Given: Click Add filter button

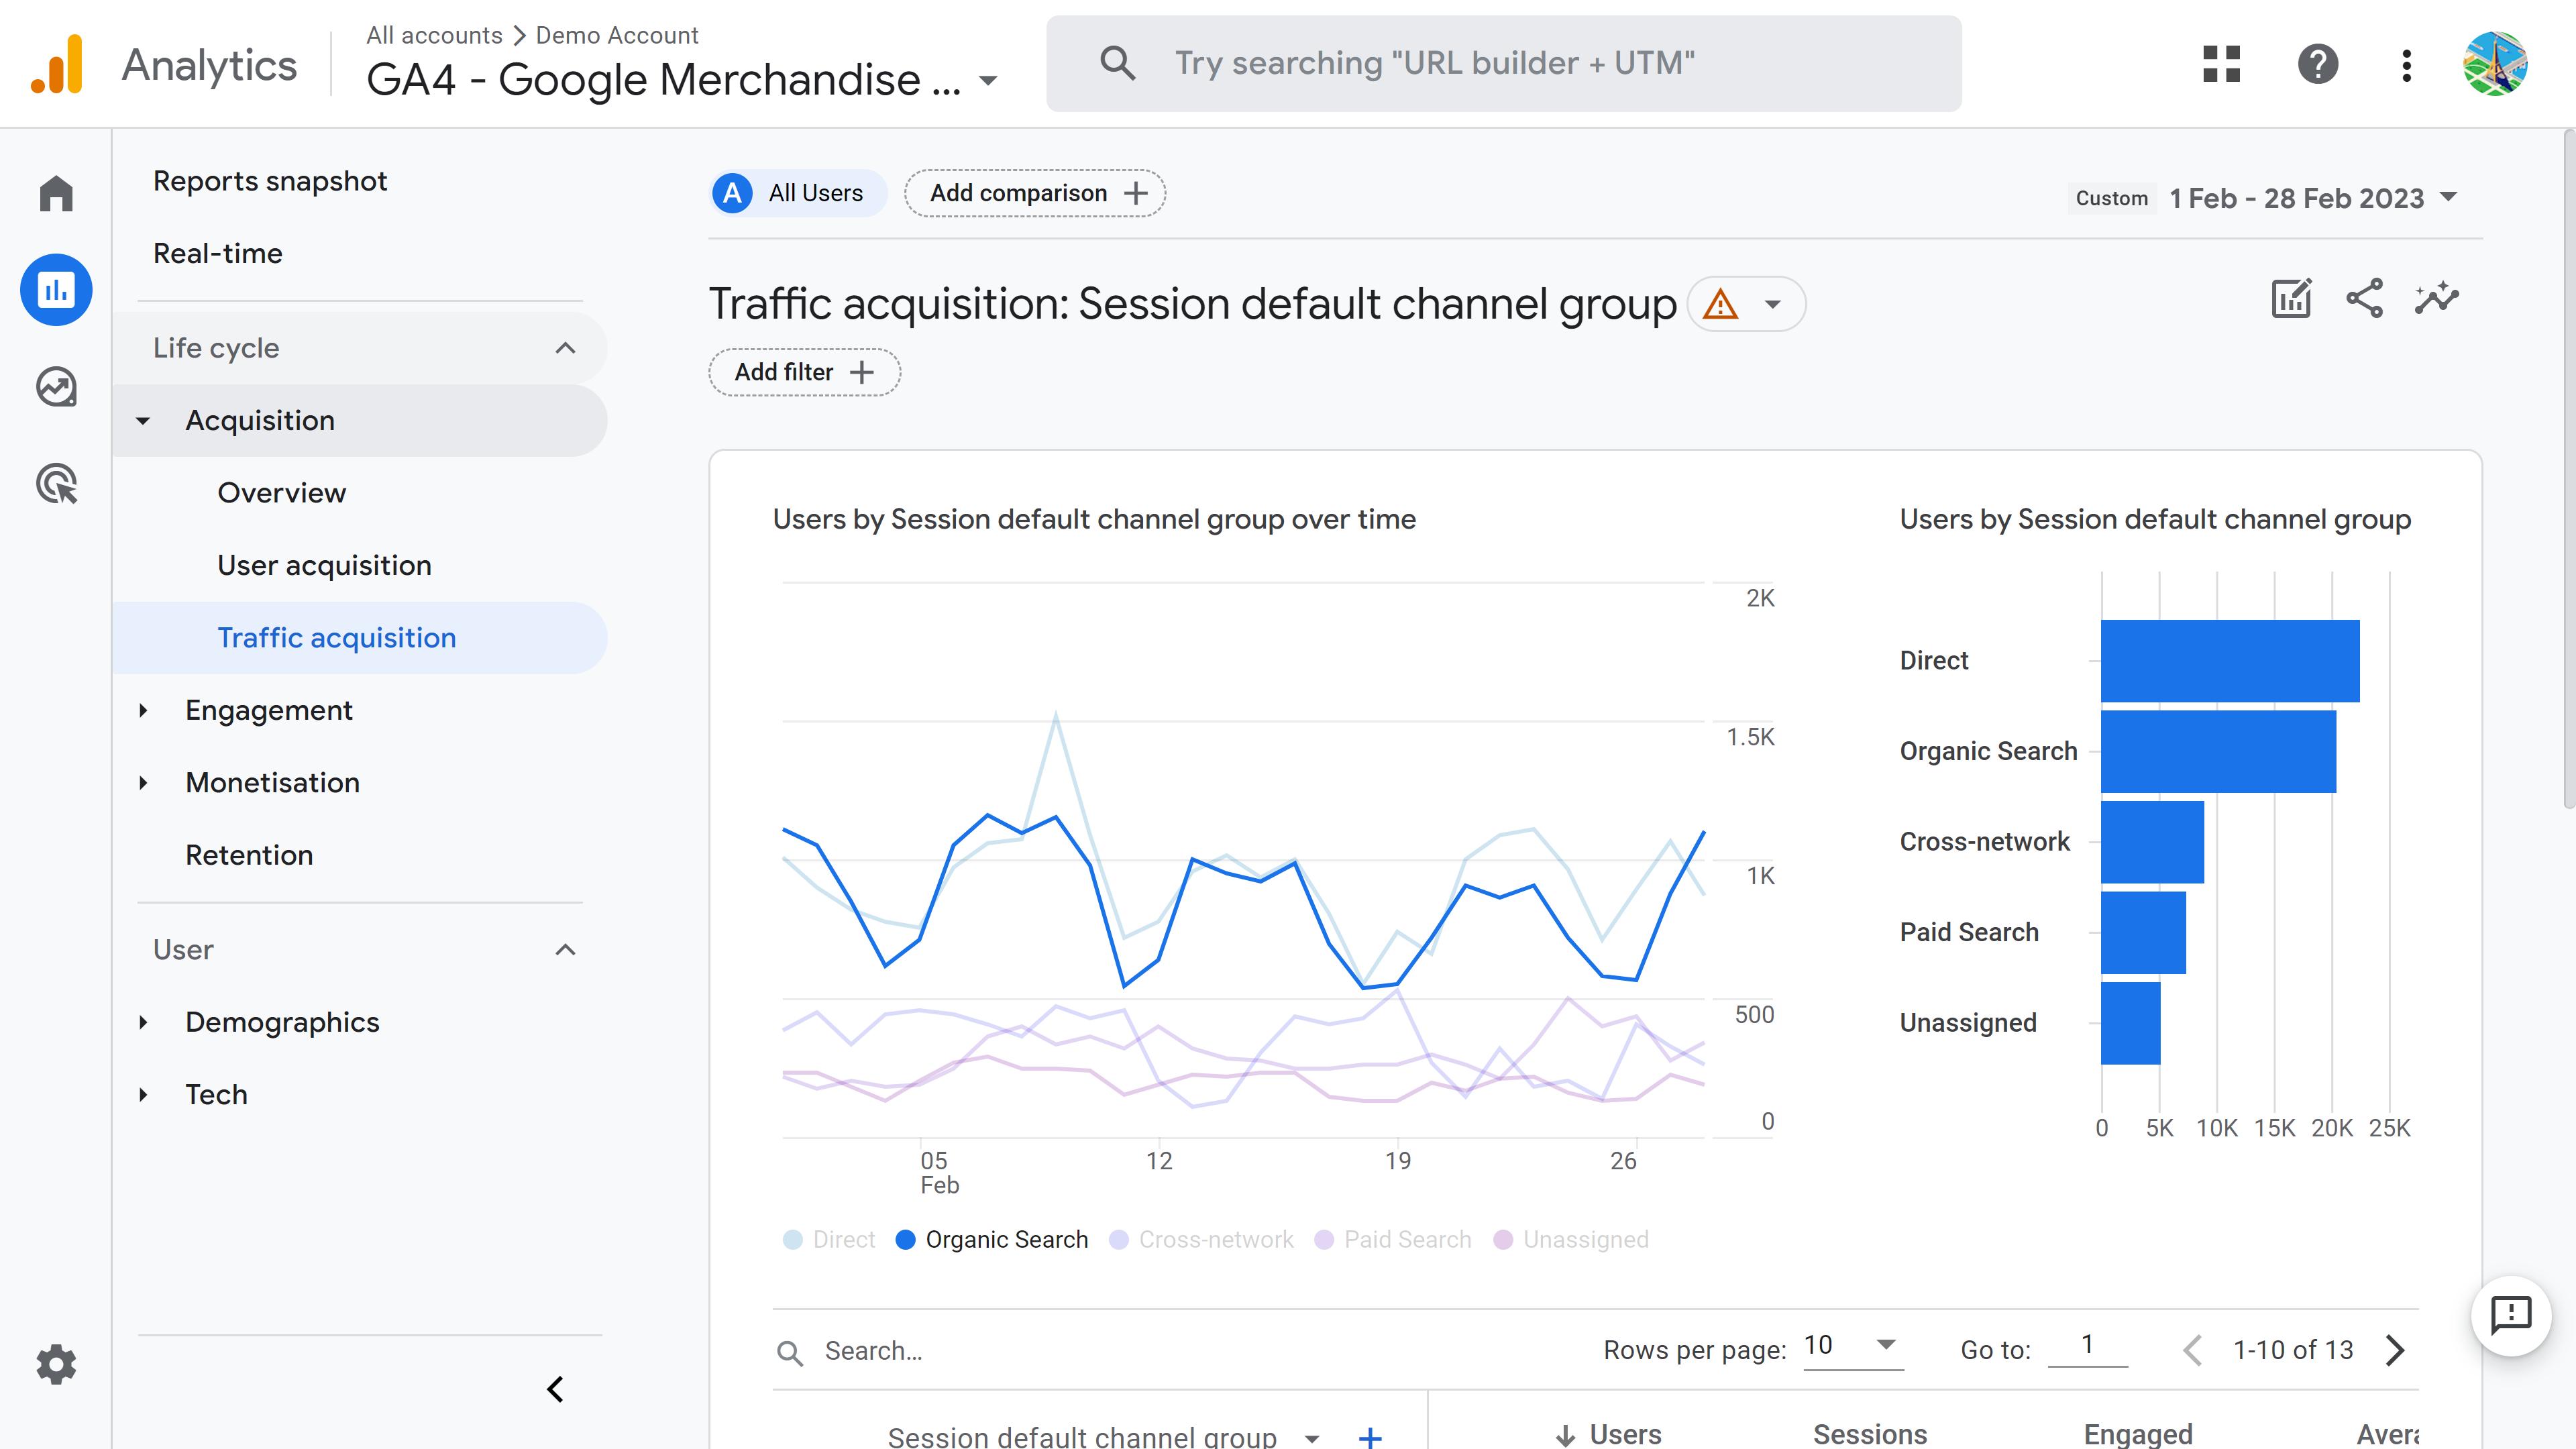Looking at the screenshot, I should [804, 372].
